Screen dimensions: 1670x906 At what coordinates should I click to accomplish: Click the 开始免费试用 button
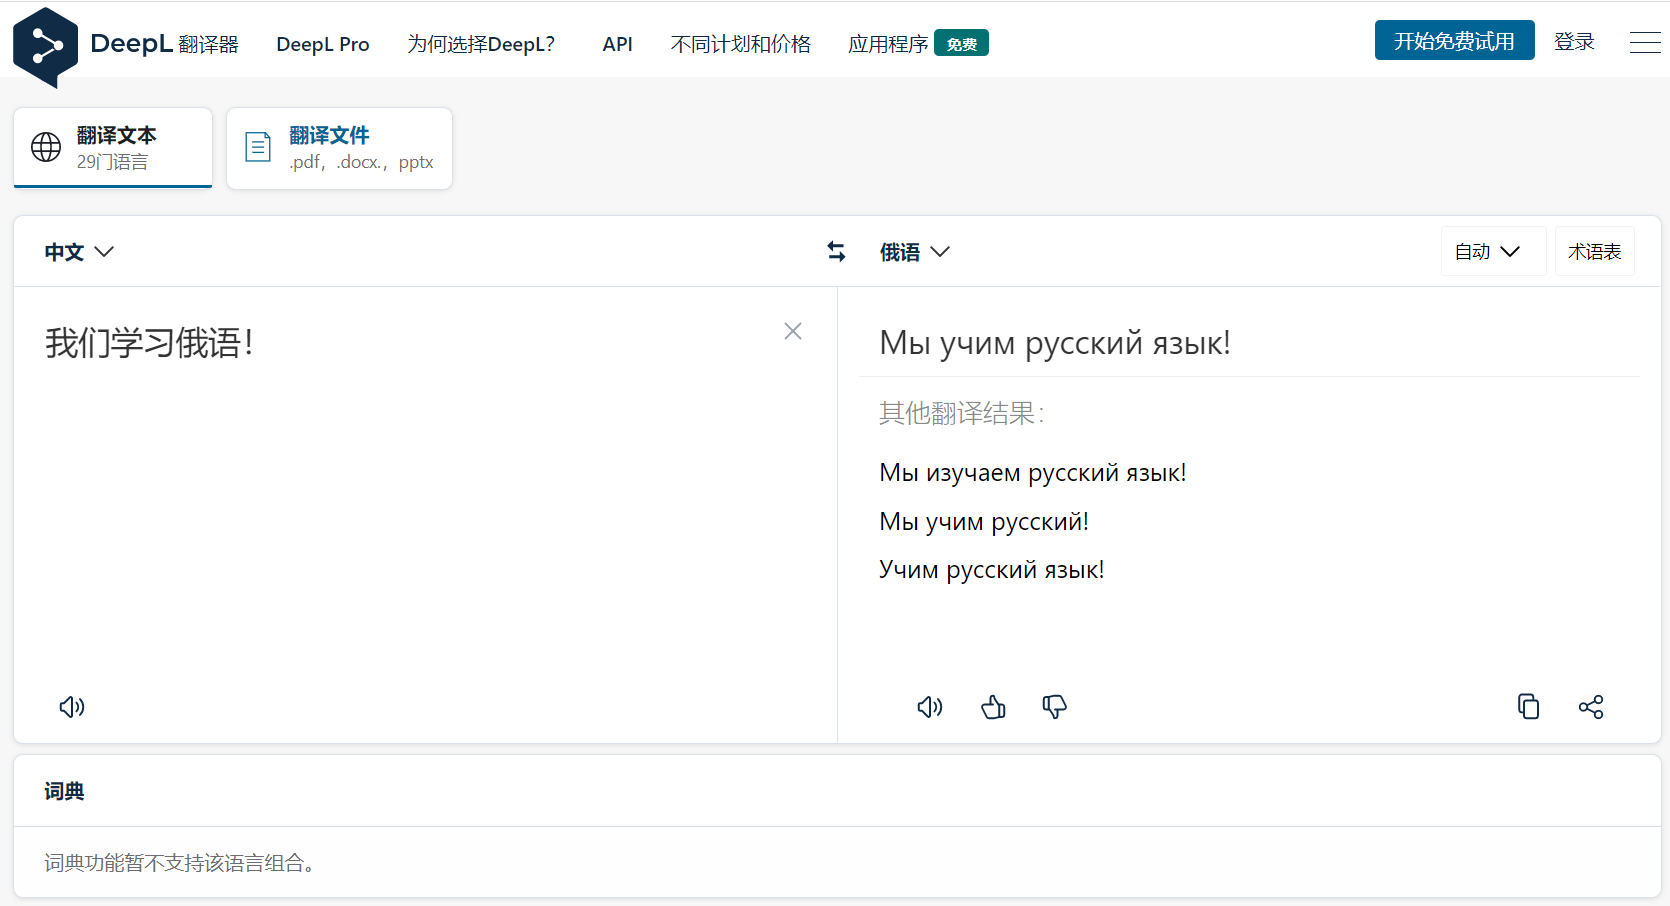pos(1454,40)
